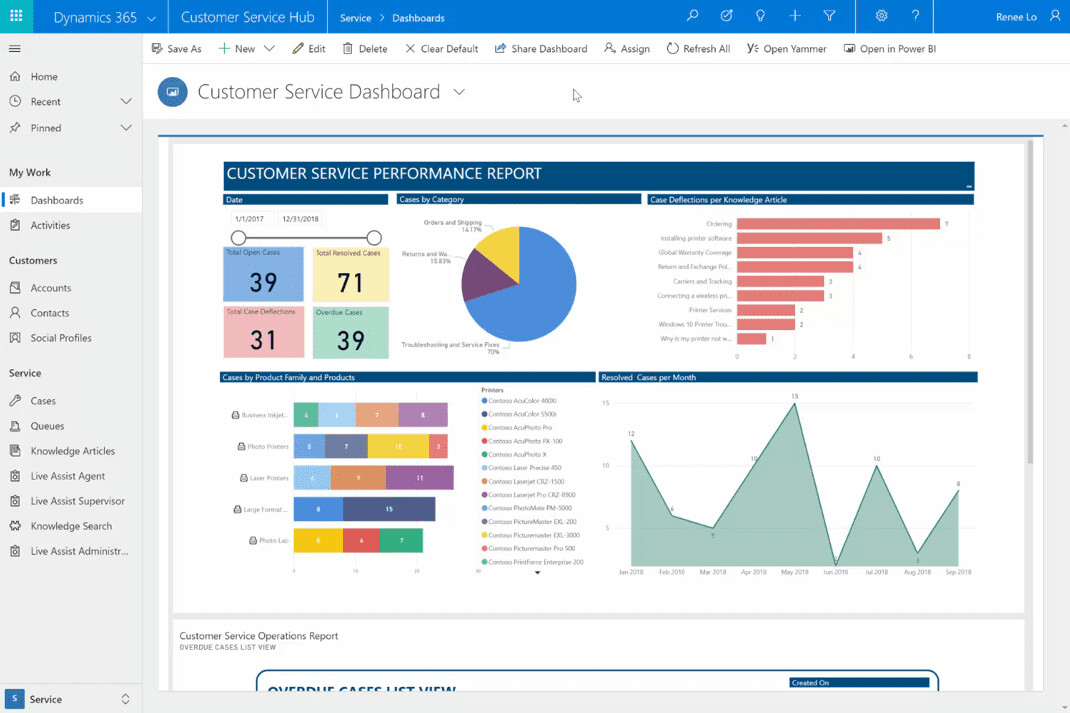
Task: Click the Ordering bar in deflections chart
Action: click(x=838, y=224)
